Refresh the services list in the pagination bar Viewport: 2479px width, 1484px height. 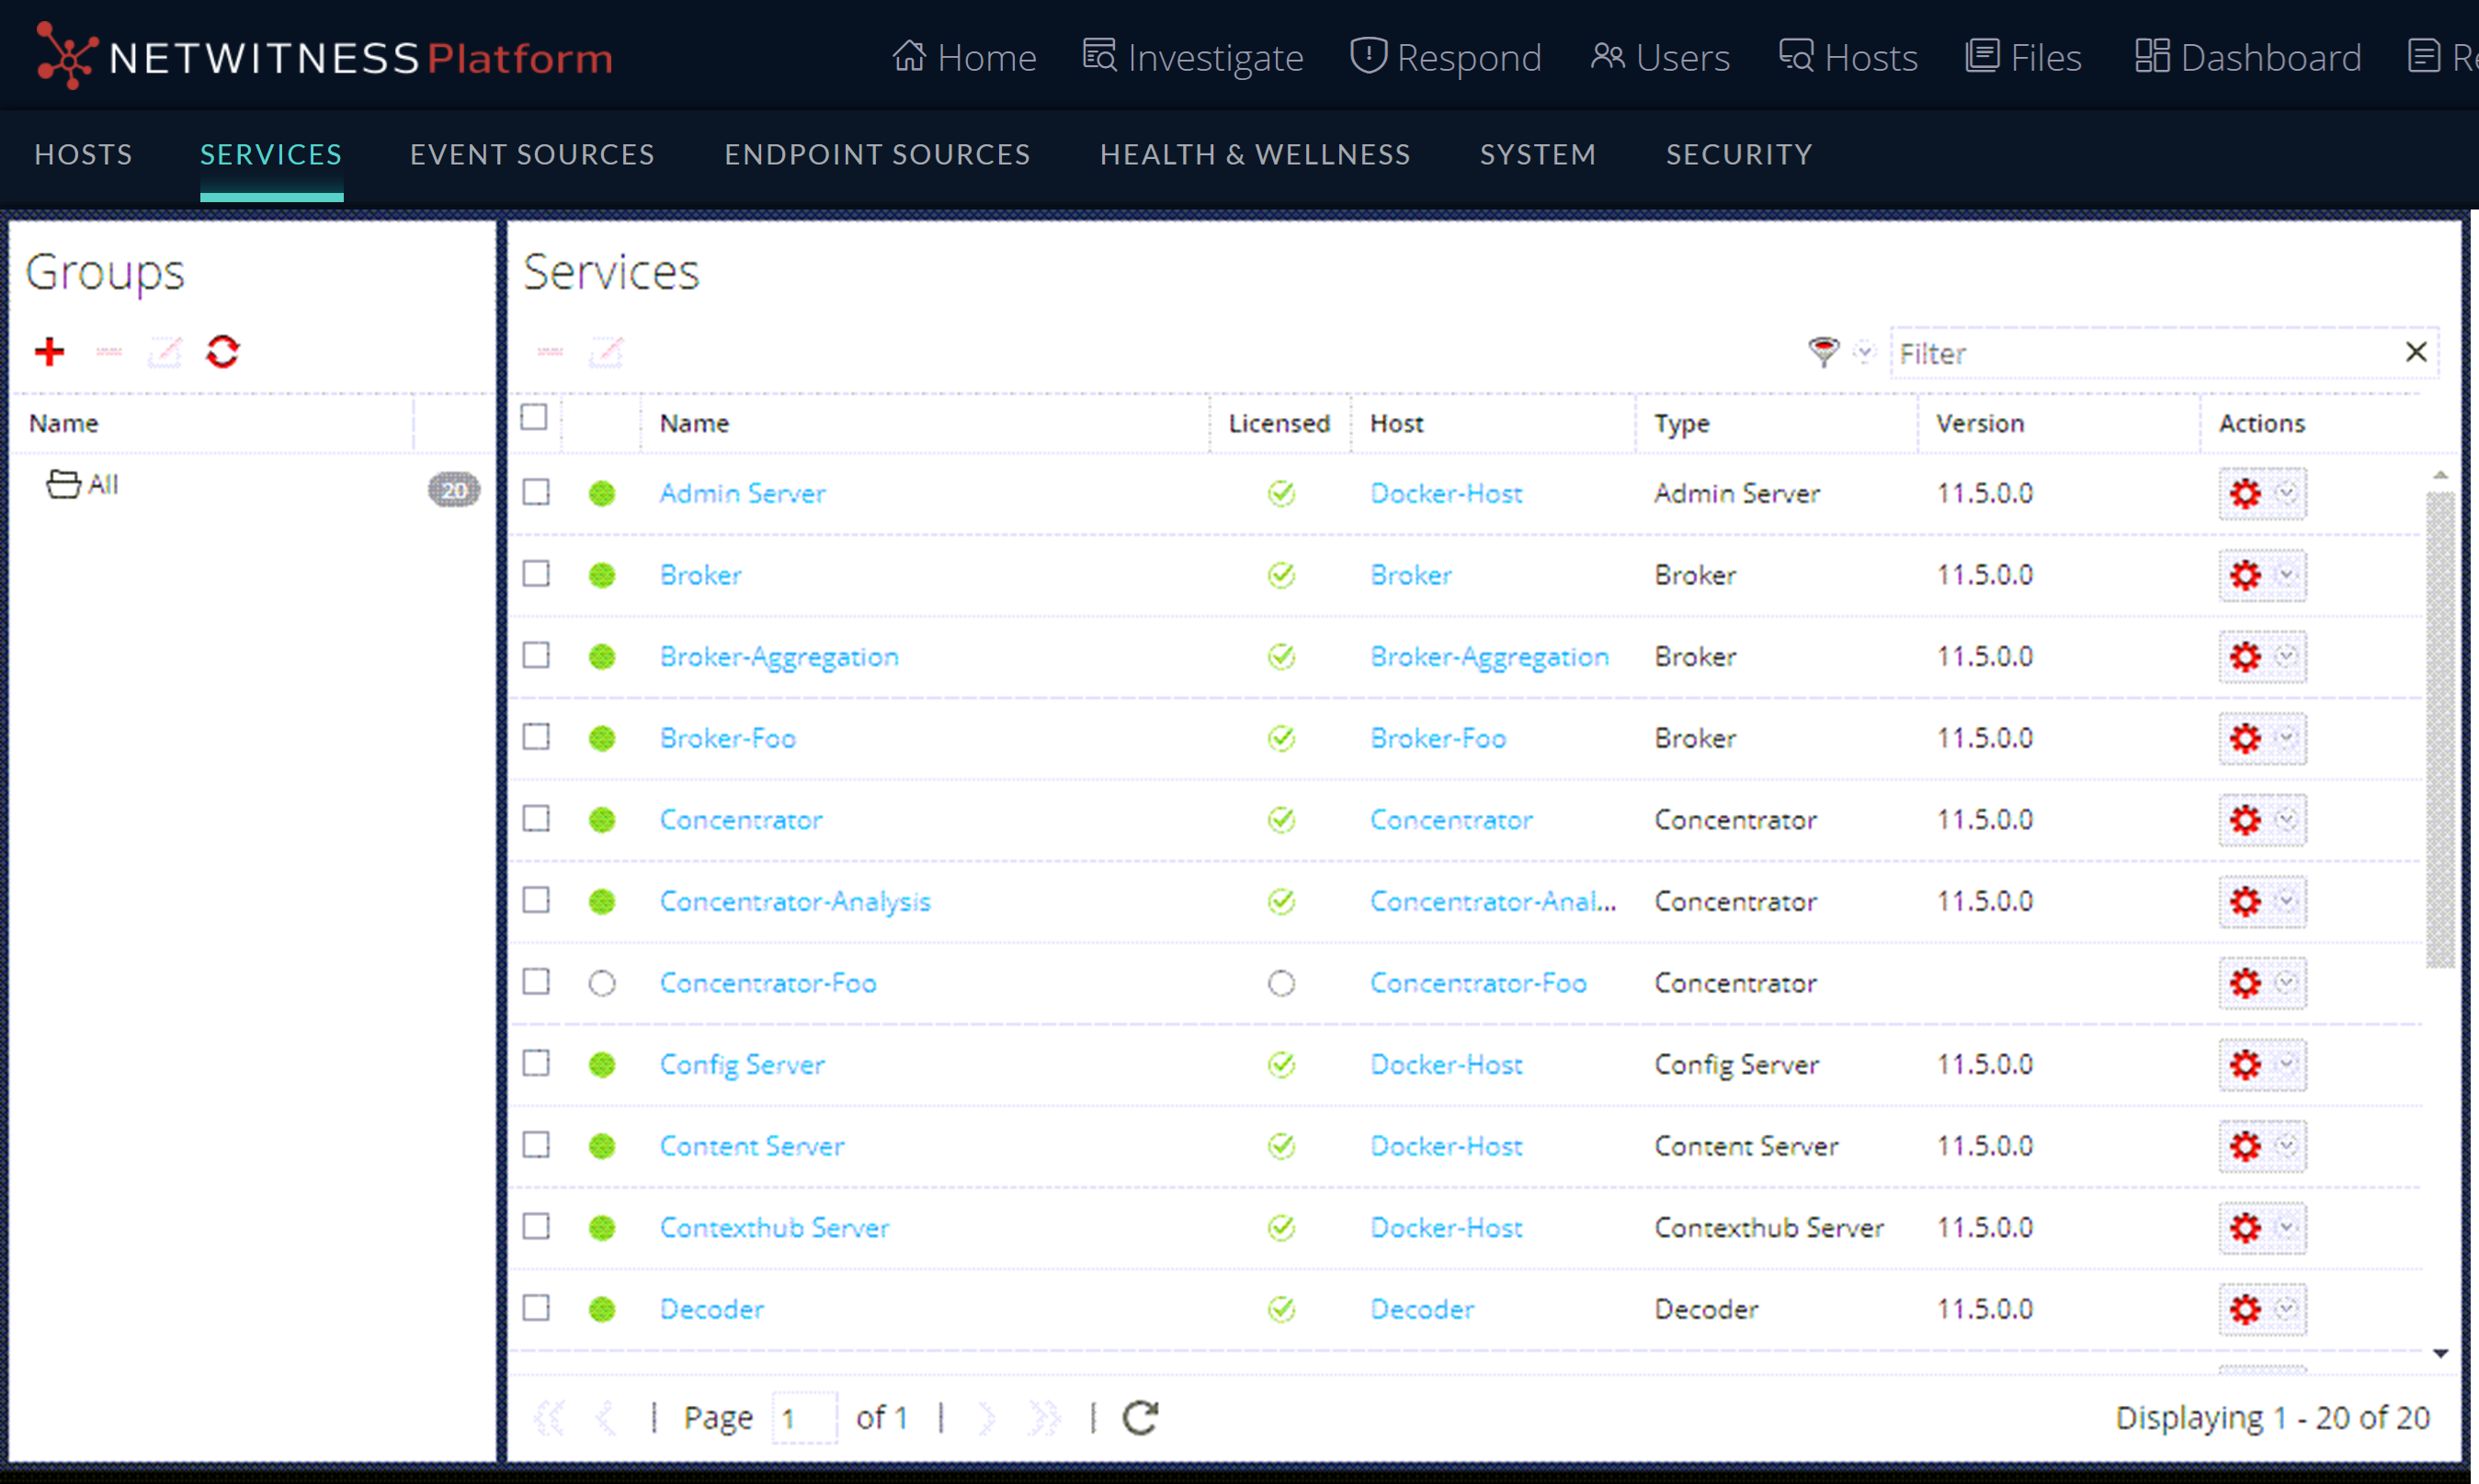(1140, 1417)
